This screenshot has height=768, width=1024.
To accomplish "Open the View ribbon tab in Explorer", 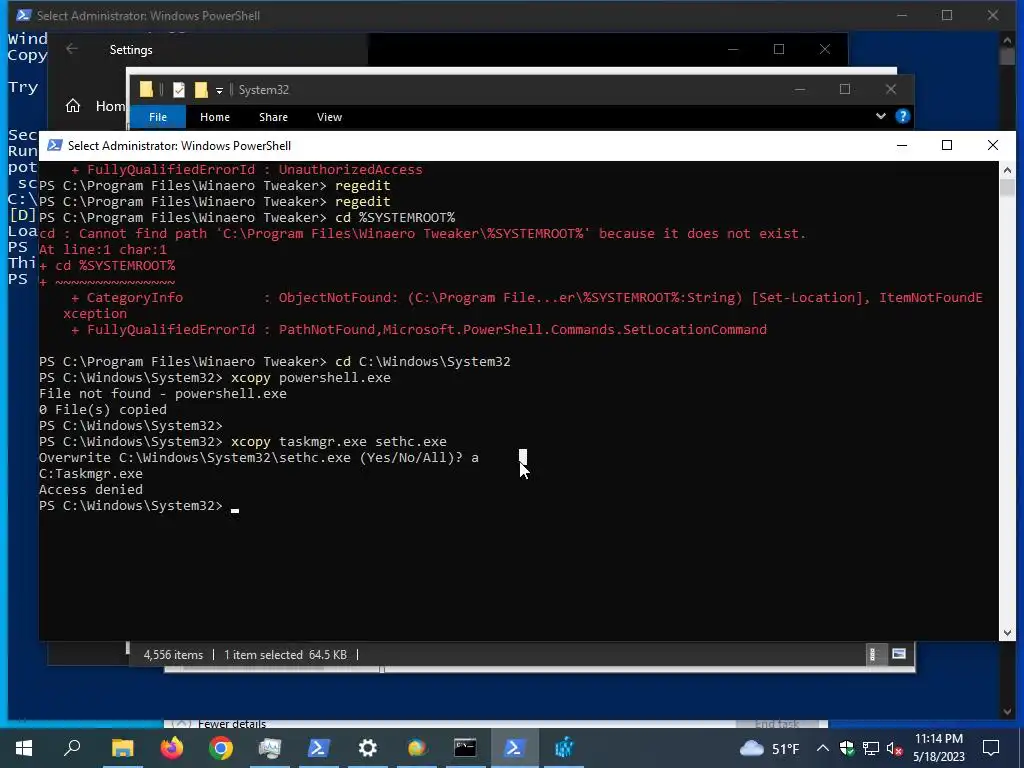I will pos(329,117).
